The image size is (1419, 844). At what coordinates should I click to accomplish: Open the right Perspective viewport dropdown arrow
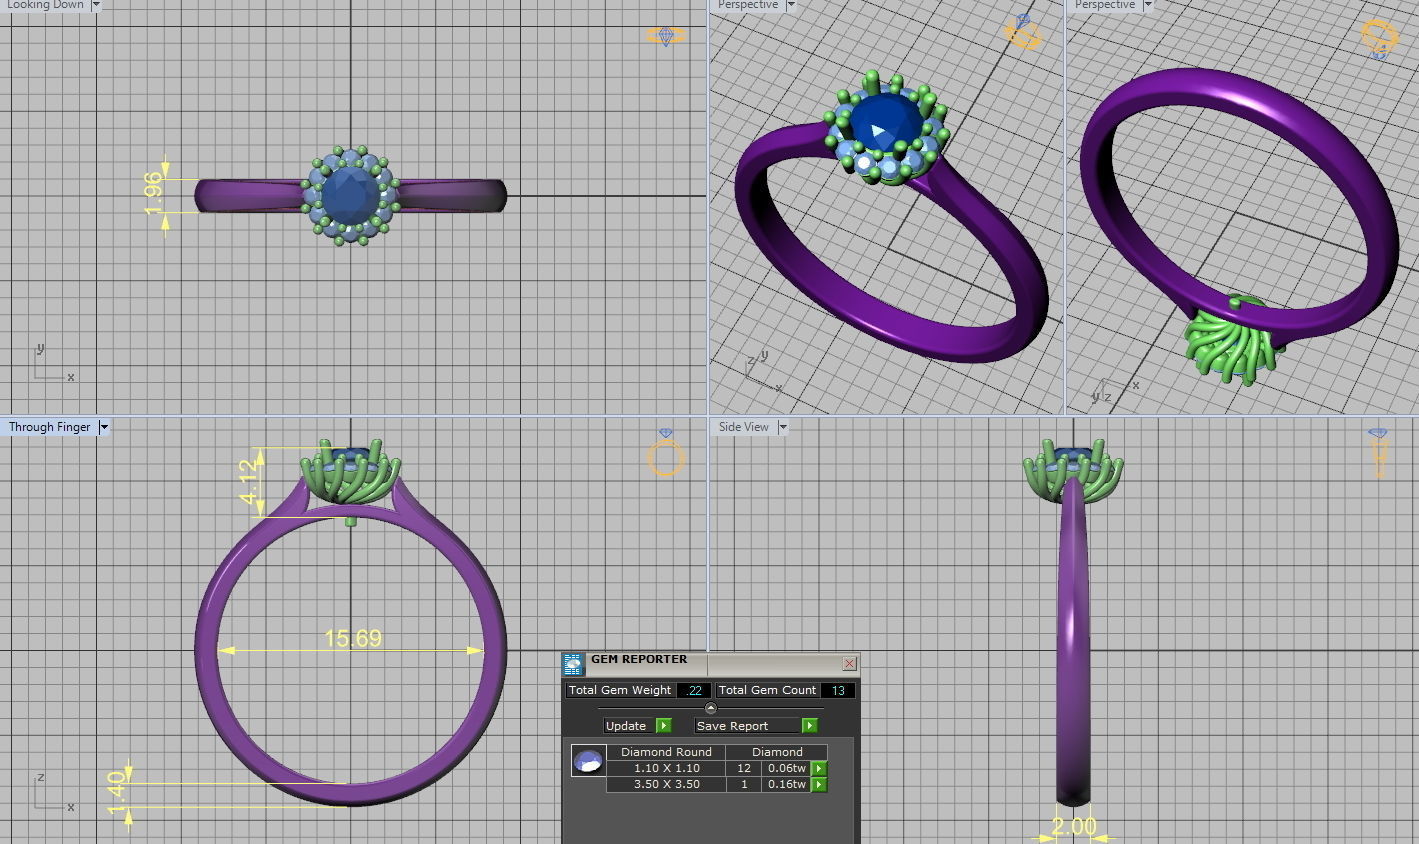click(x=1147, y=5)
